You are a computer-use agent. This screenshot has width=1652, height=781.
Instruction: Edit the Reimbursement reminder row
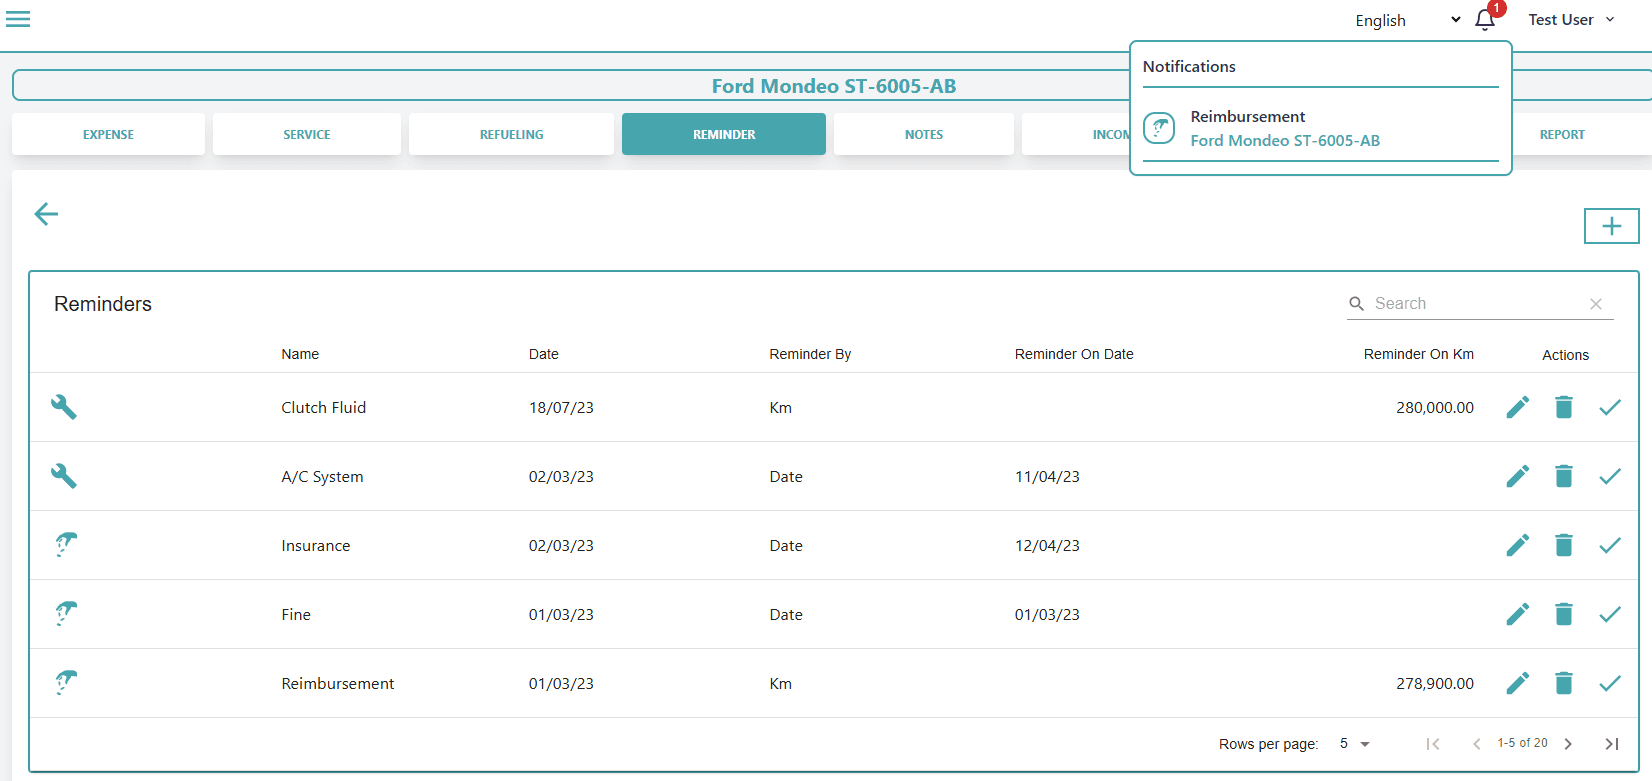tap(1517, 683)
